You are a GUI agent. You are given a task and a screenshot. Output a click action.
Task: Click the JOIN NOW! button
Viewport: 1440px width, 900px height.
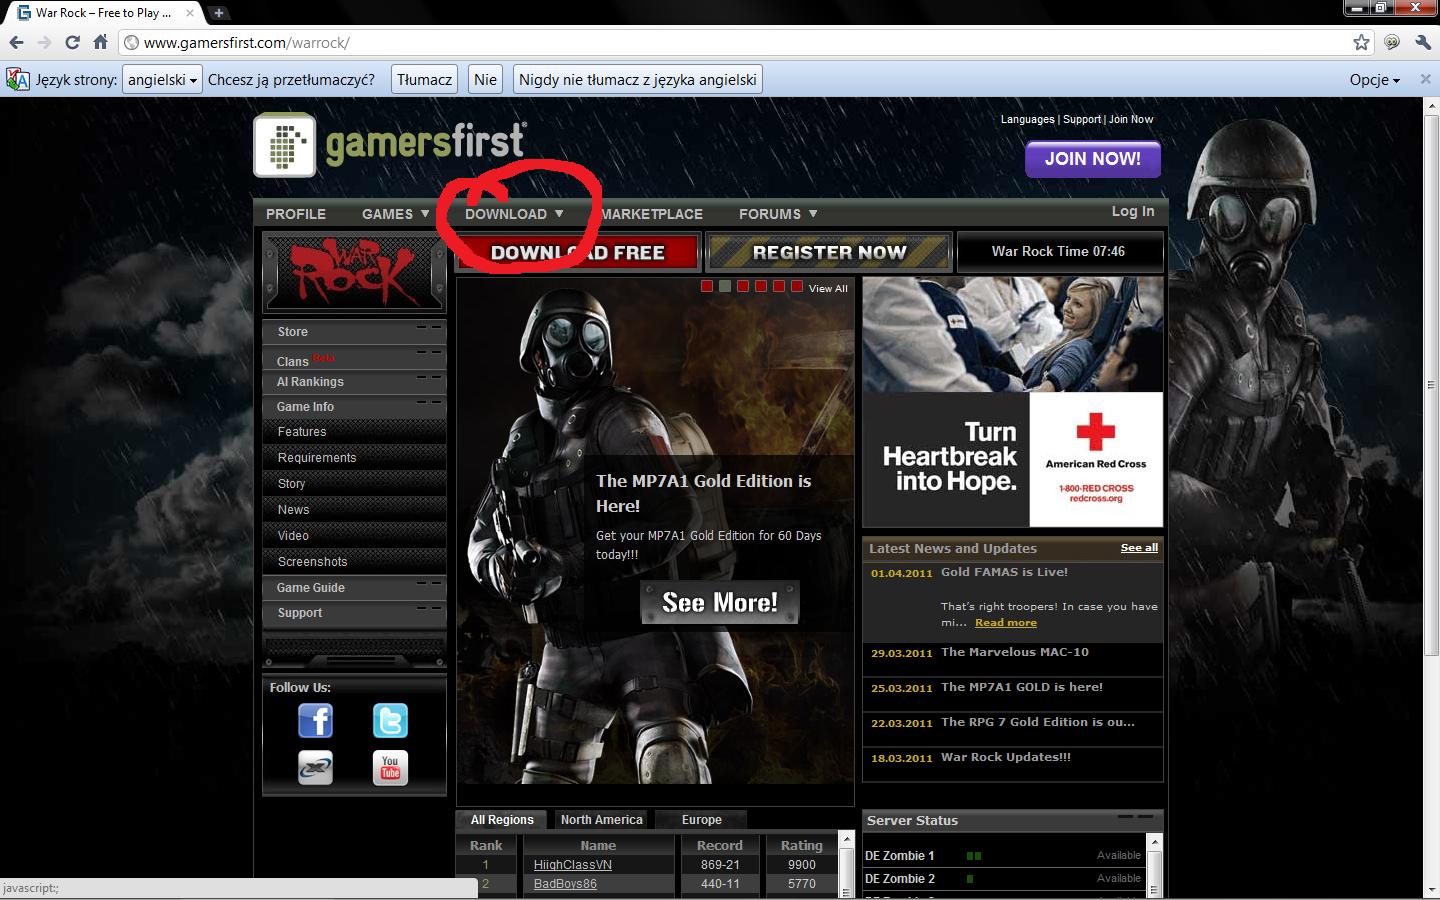[1093, 159]
